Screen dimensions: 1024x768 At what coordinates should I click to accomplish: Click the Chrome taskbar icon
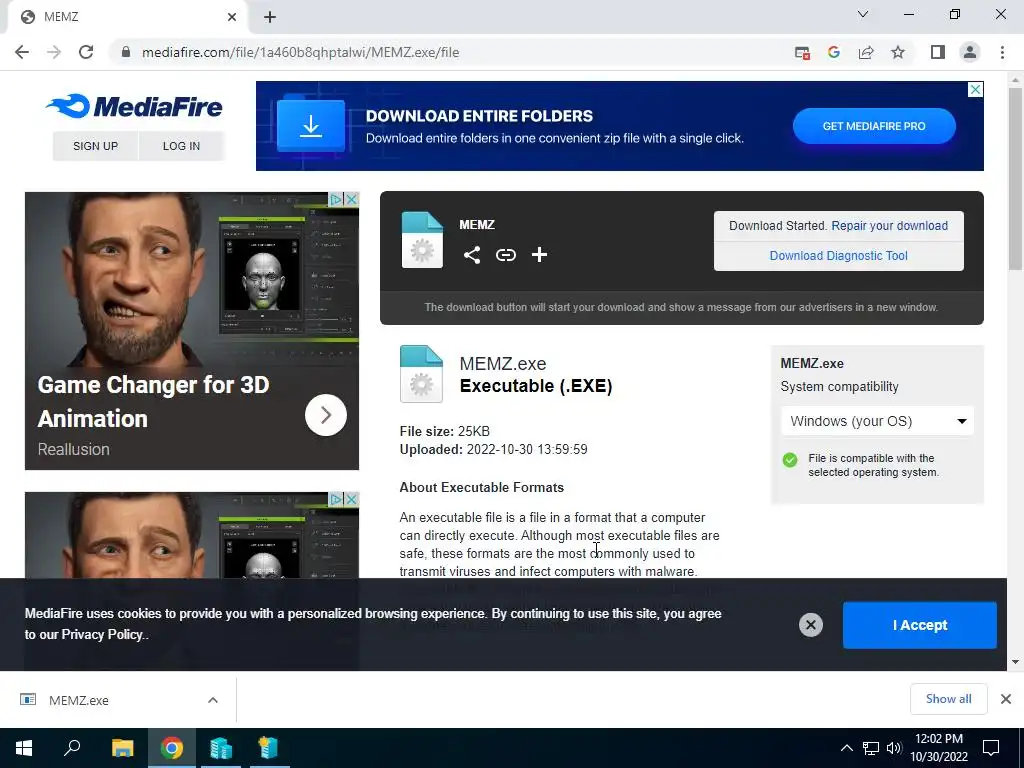point(172,748)
